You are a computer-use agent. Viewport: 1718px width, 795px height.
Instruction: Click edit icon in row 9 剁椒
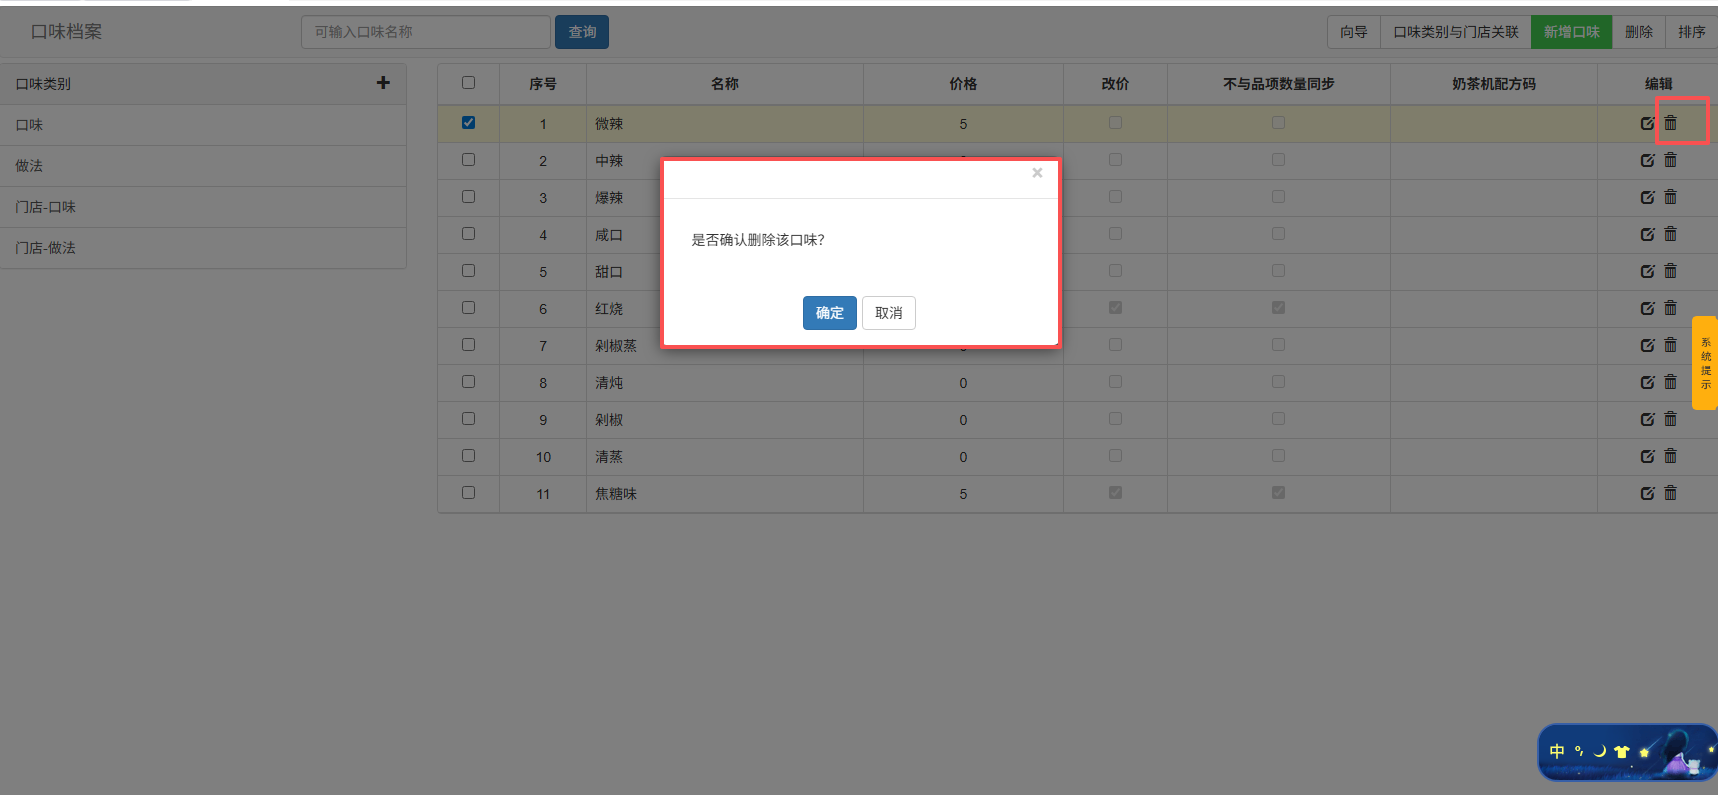tap(1647, 420)
